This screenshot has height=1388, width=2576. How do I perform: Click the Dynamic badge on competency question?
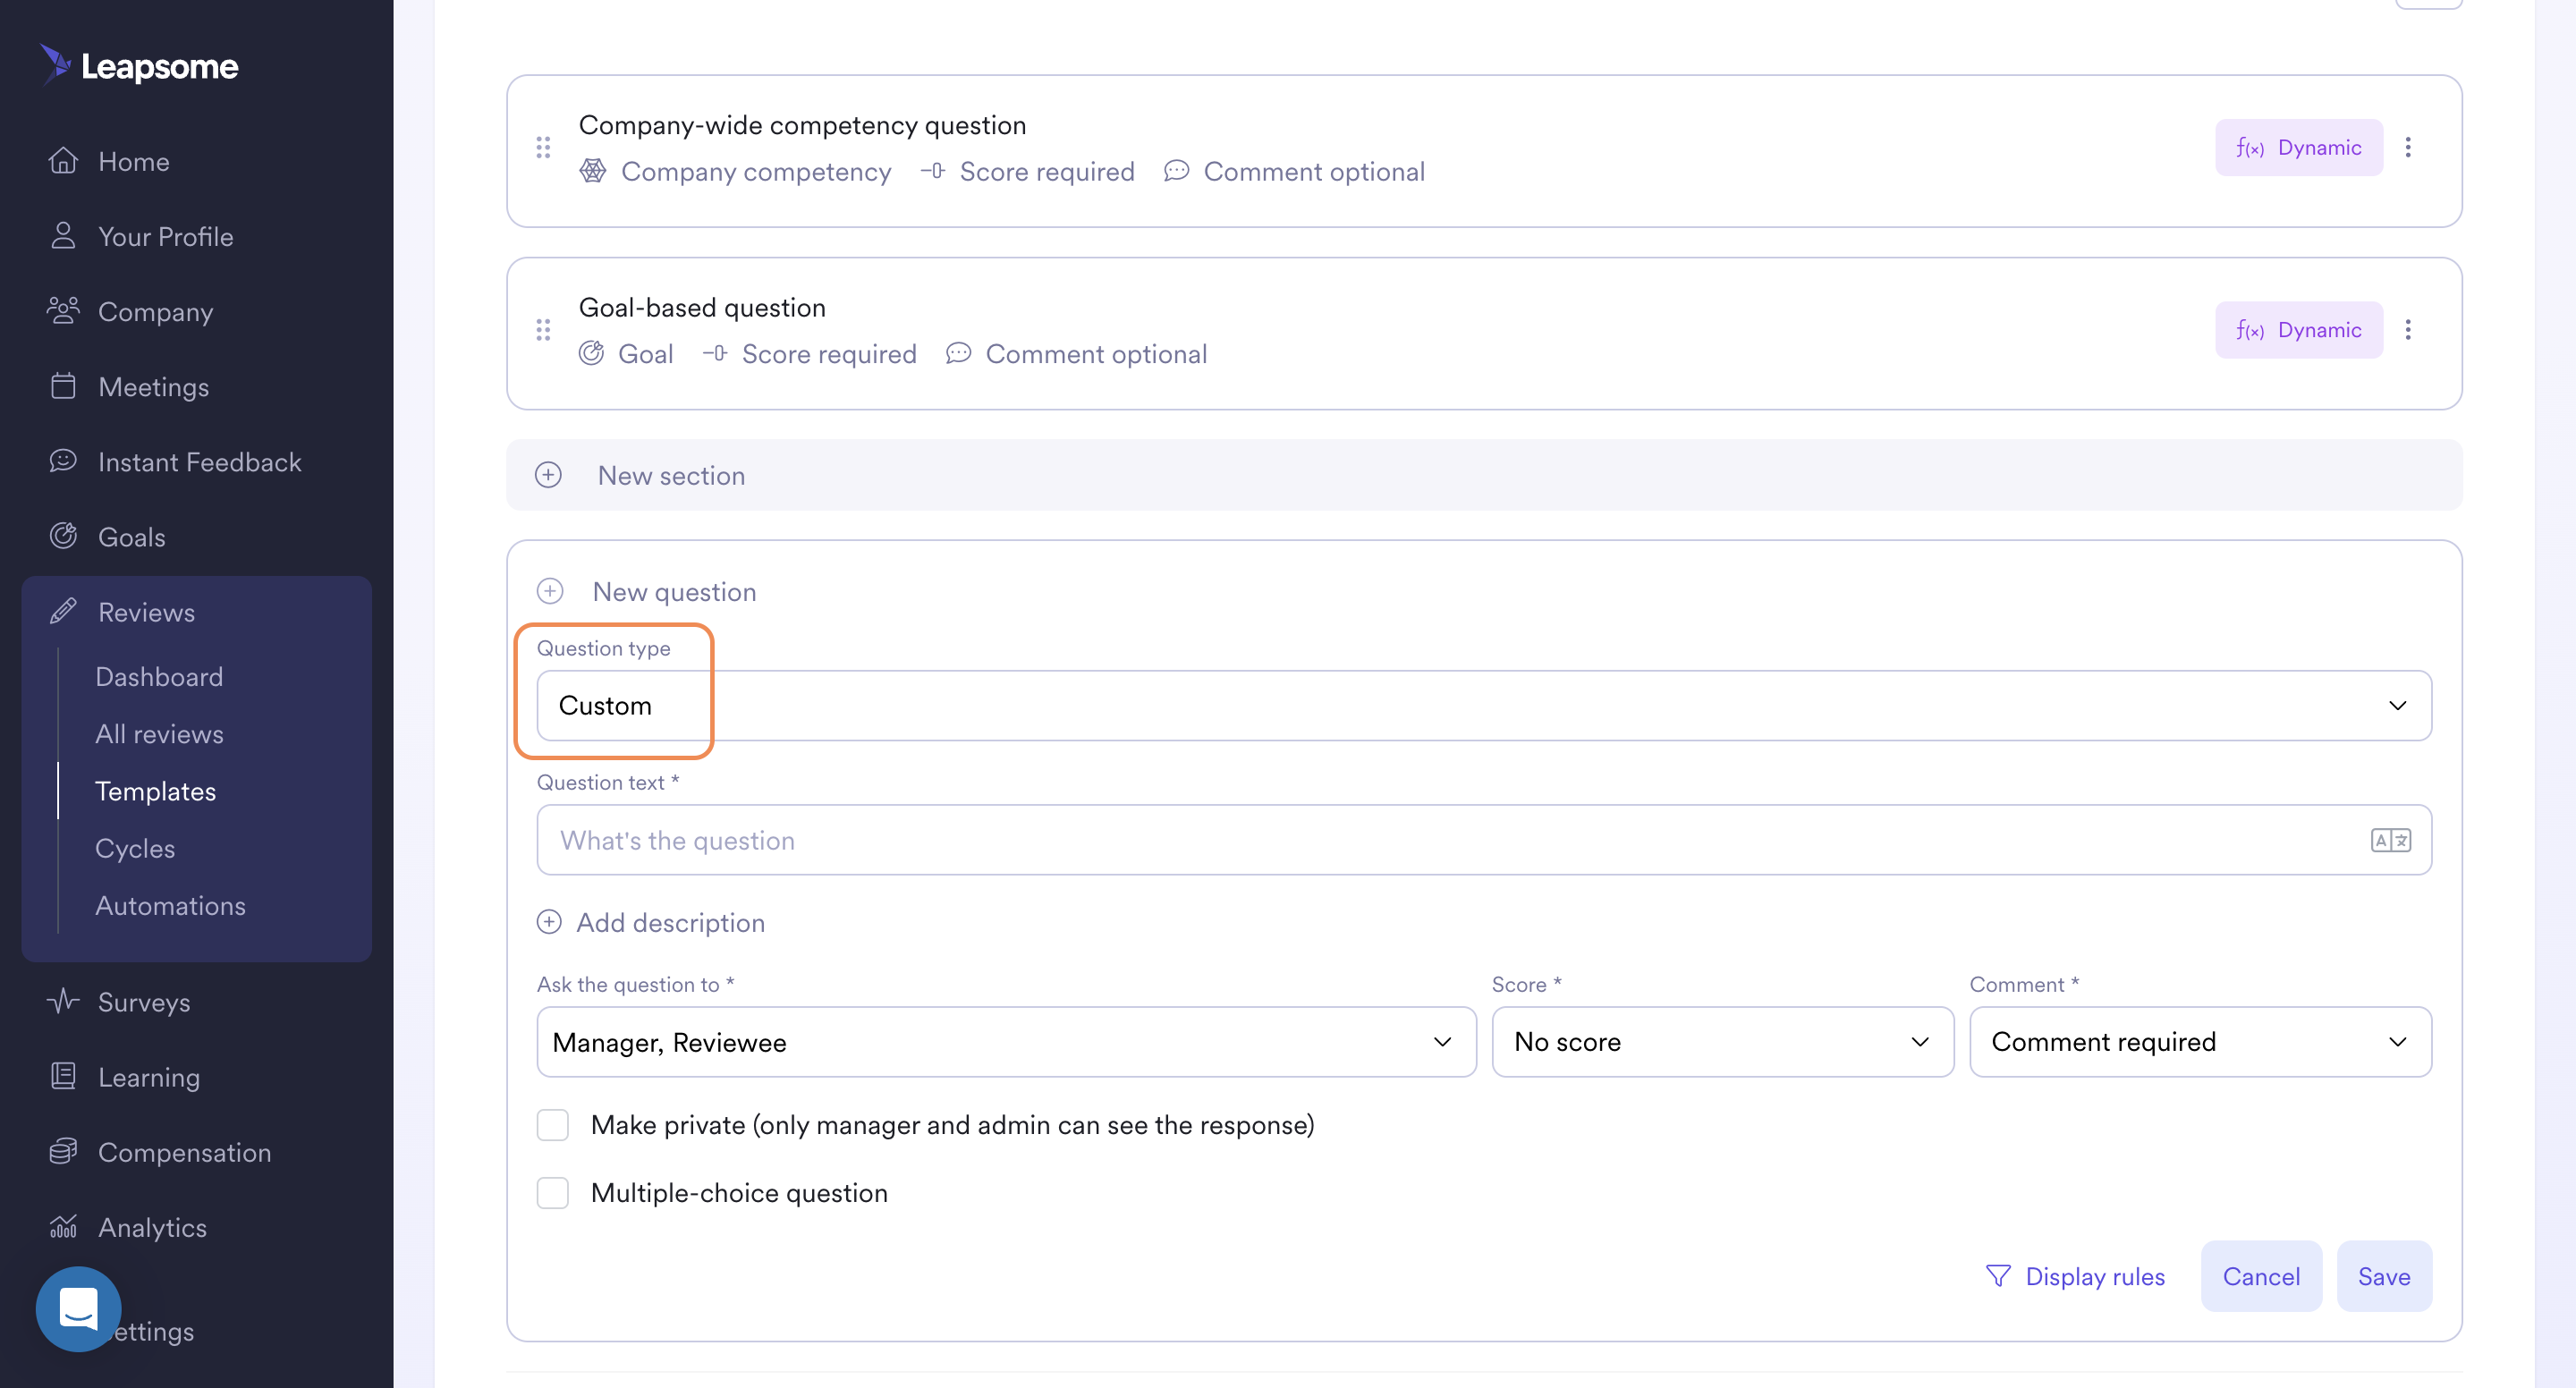2298,148
